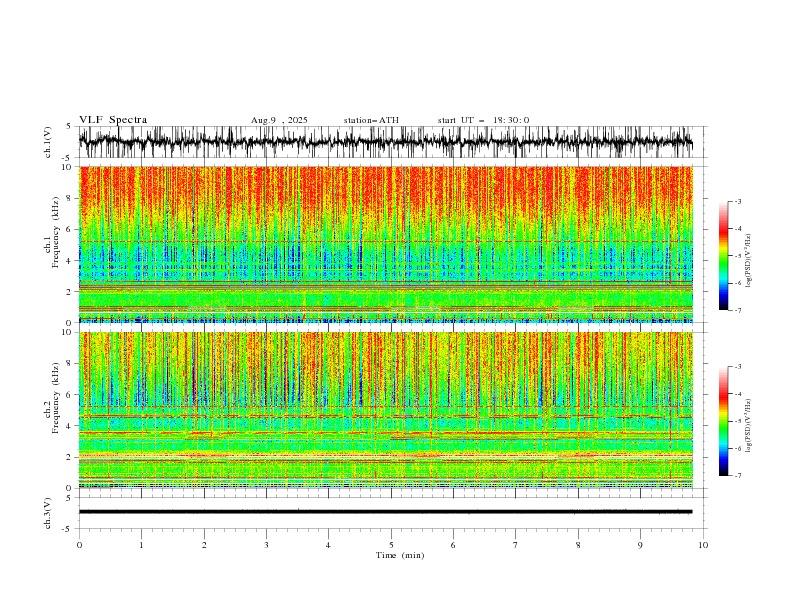792x612 pixels.
Task: Click the log(PSD) label of ch.2 colorbar
Action: coord(749,426)
